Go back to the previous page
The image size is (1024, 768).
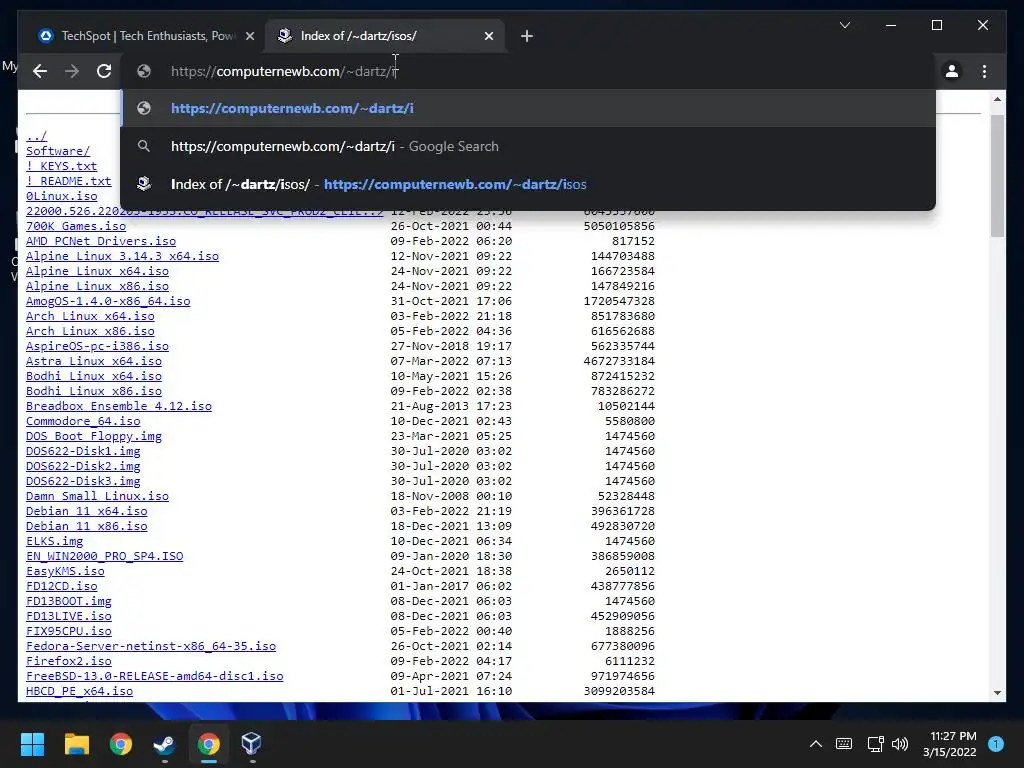(x=40, y=71)
